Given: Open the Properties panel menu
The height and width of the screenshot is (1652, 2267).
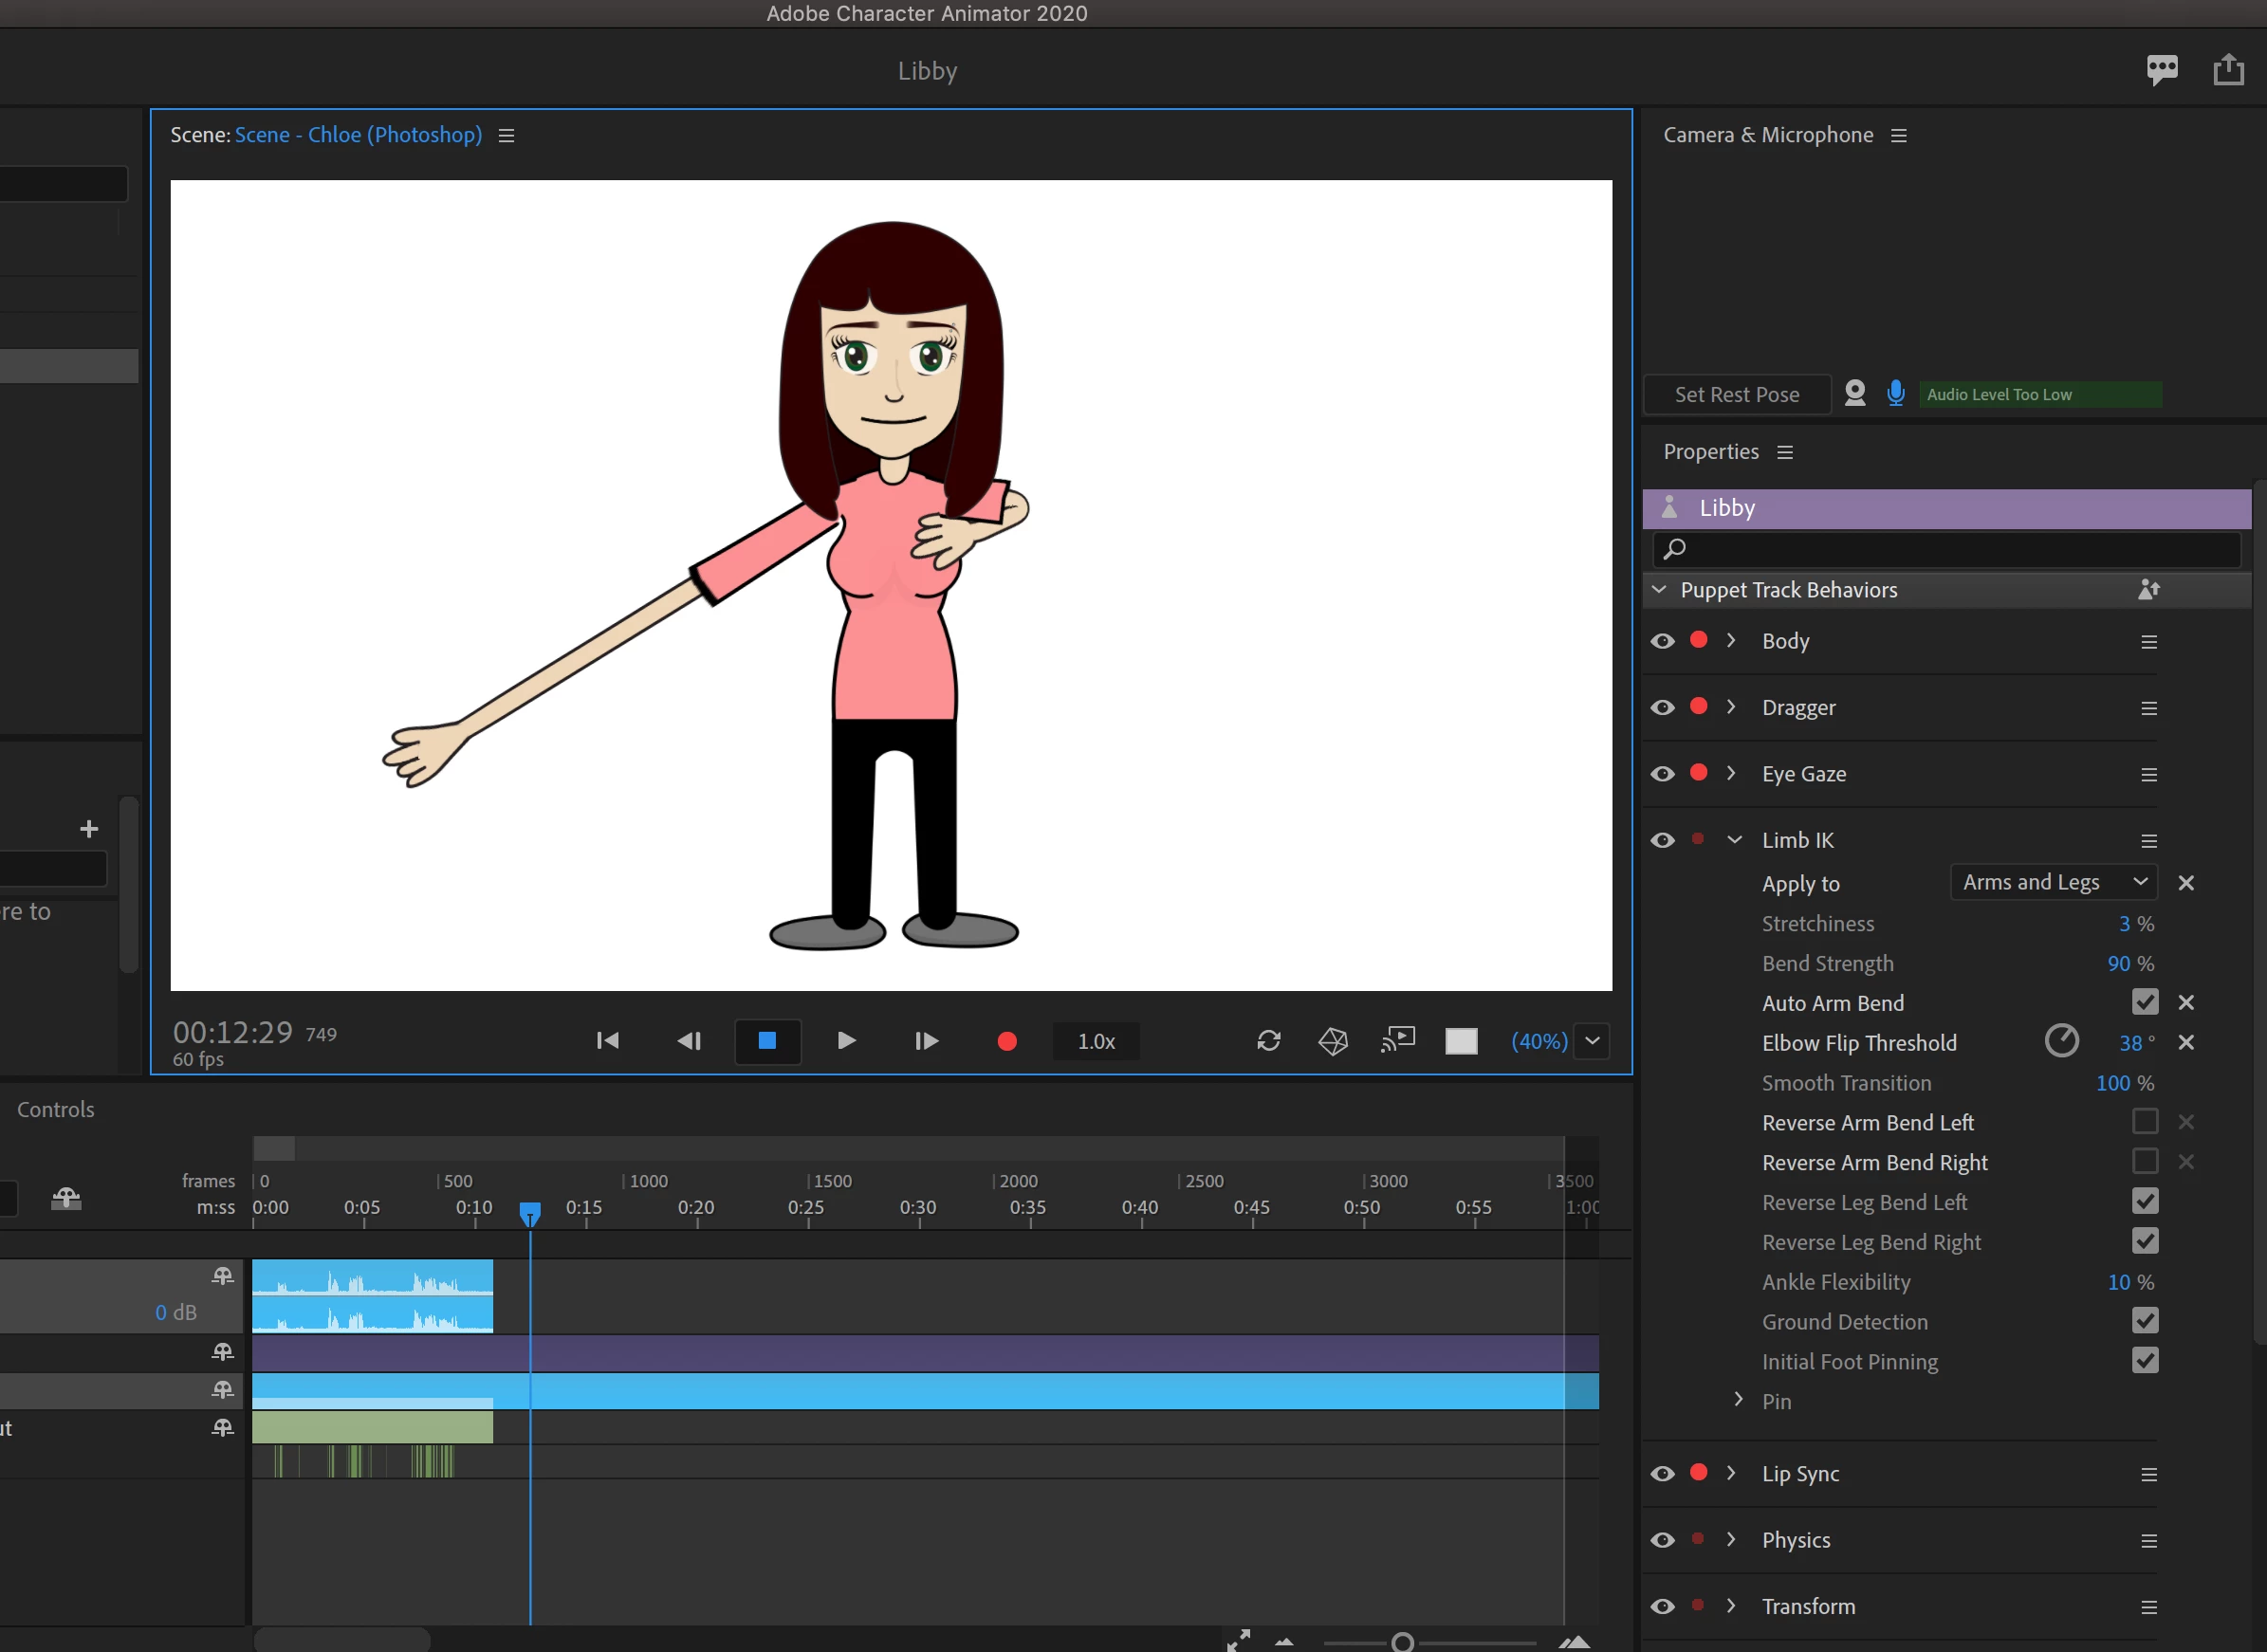Looking at the screenshot, I should pos(1785,452).
